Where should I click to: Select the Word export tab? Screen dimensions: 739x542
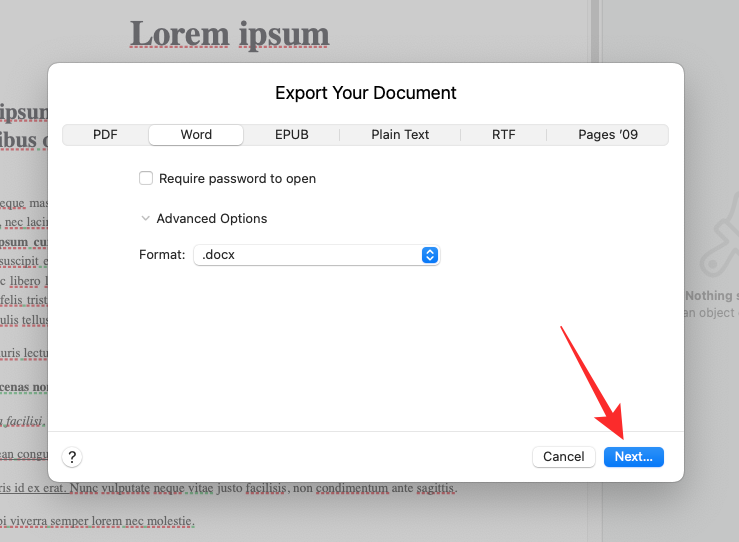[196, 135]
